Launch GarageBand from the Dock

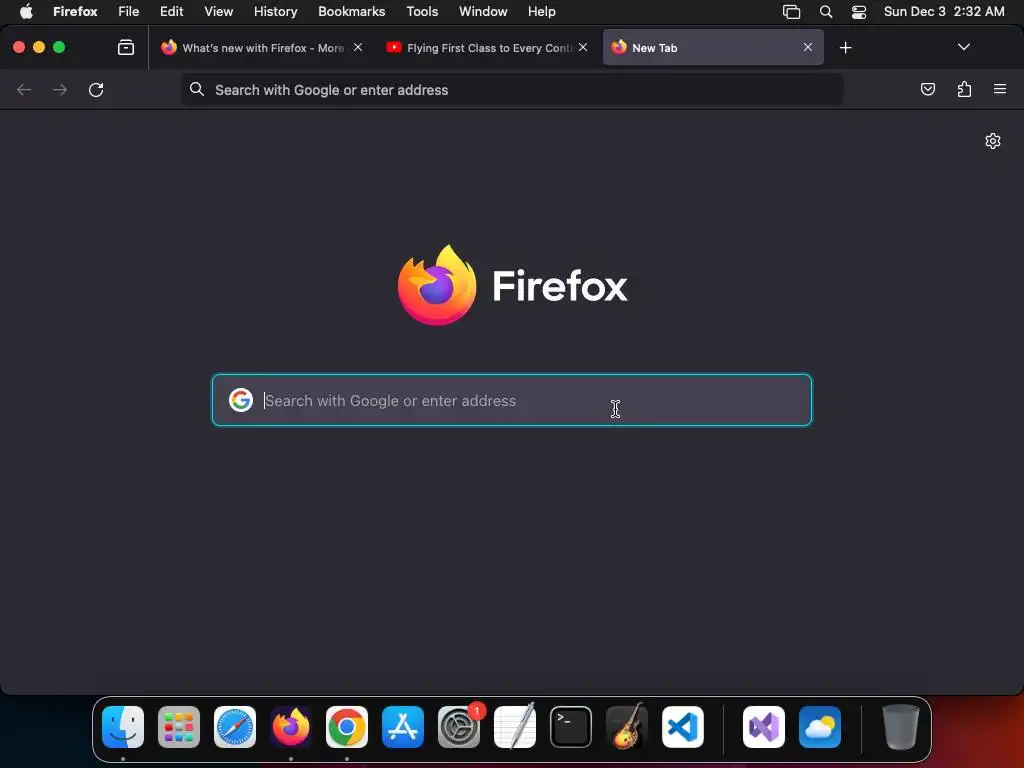point(627,727)
